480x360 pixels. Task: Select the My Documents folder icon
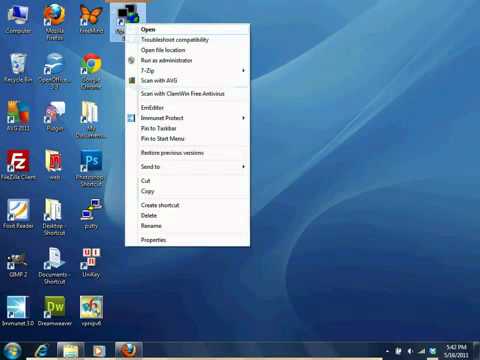point(91,119)
